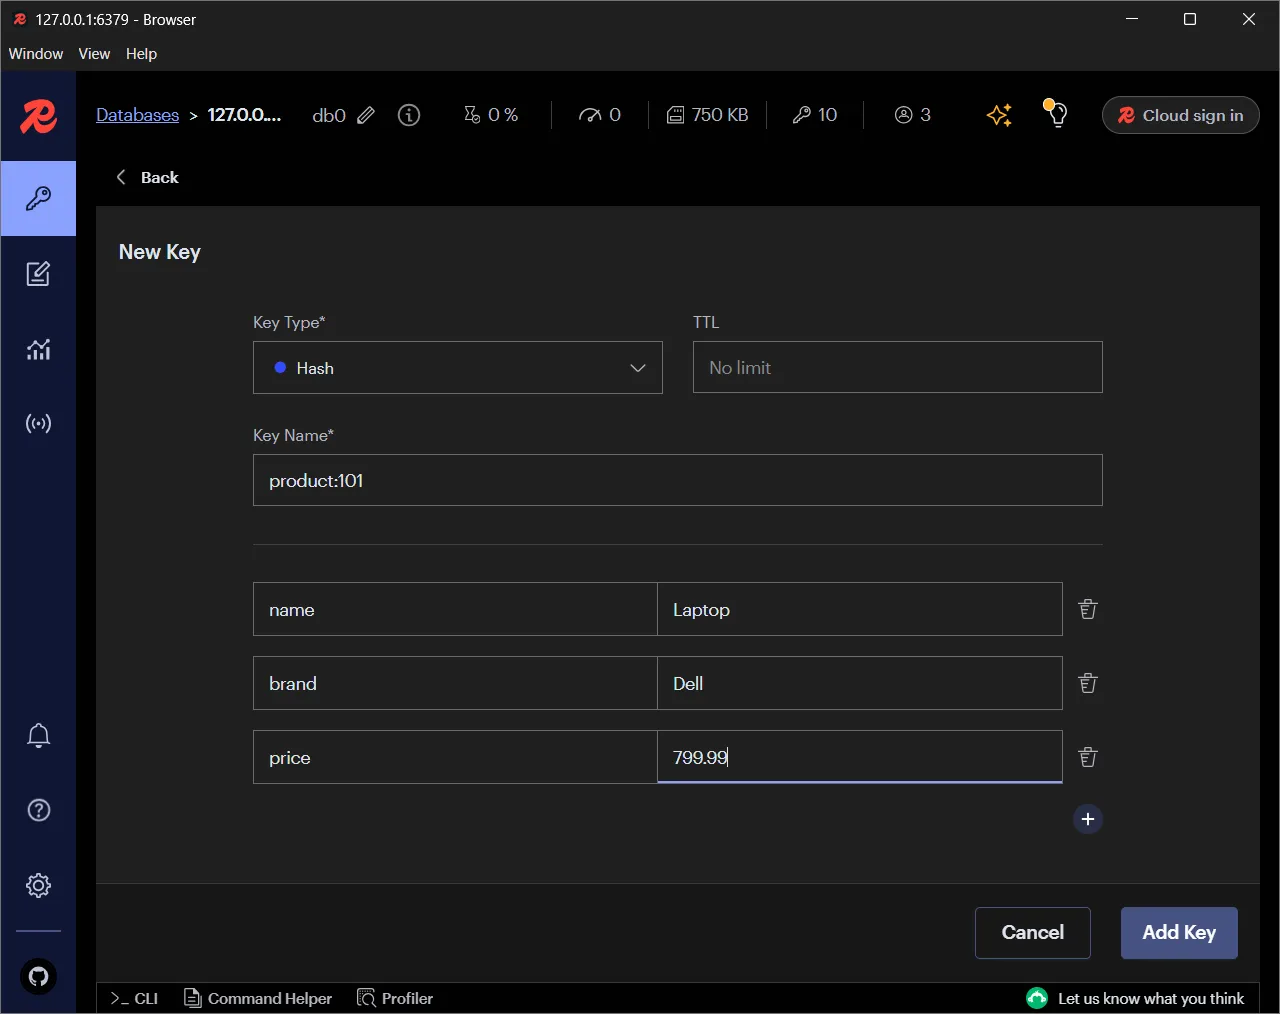This screenshot has height=1014, width=1280.
Task: Click the TTL input field
Action: pyautogui.click(x=897, y=367)
